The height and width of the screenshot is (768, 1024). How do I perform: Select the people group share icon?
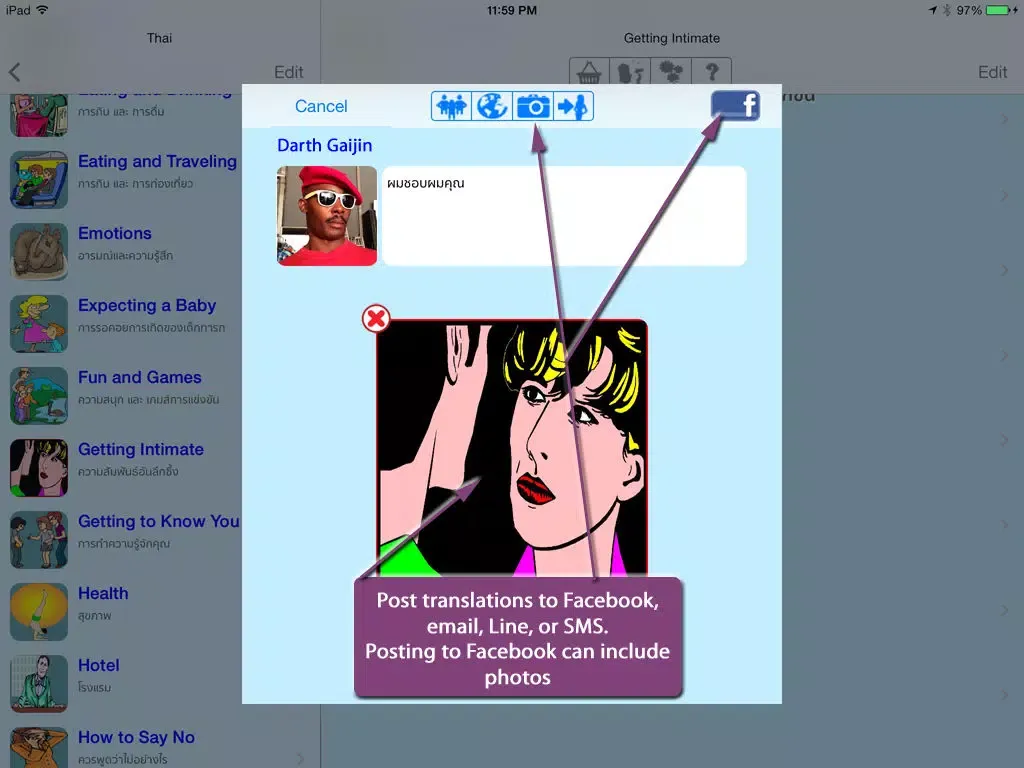pos(451,106)
